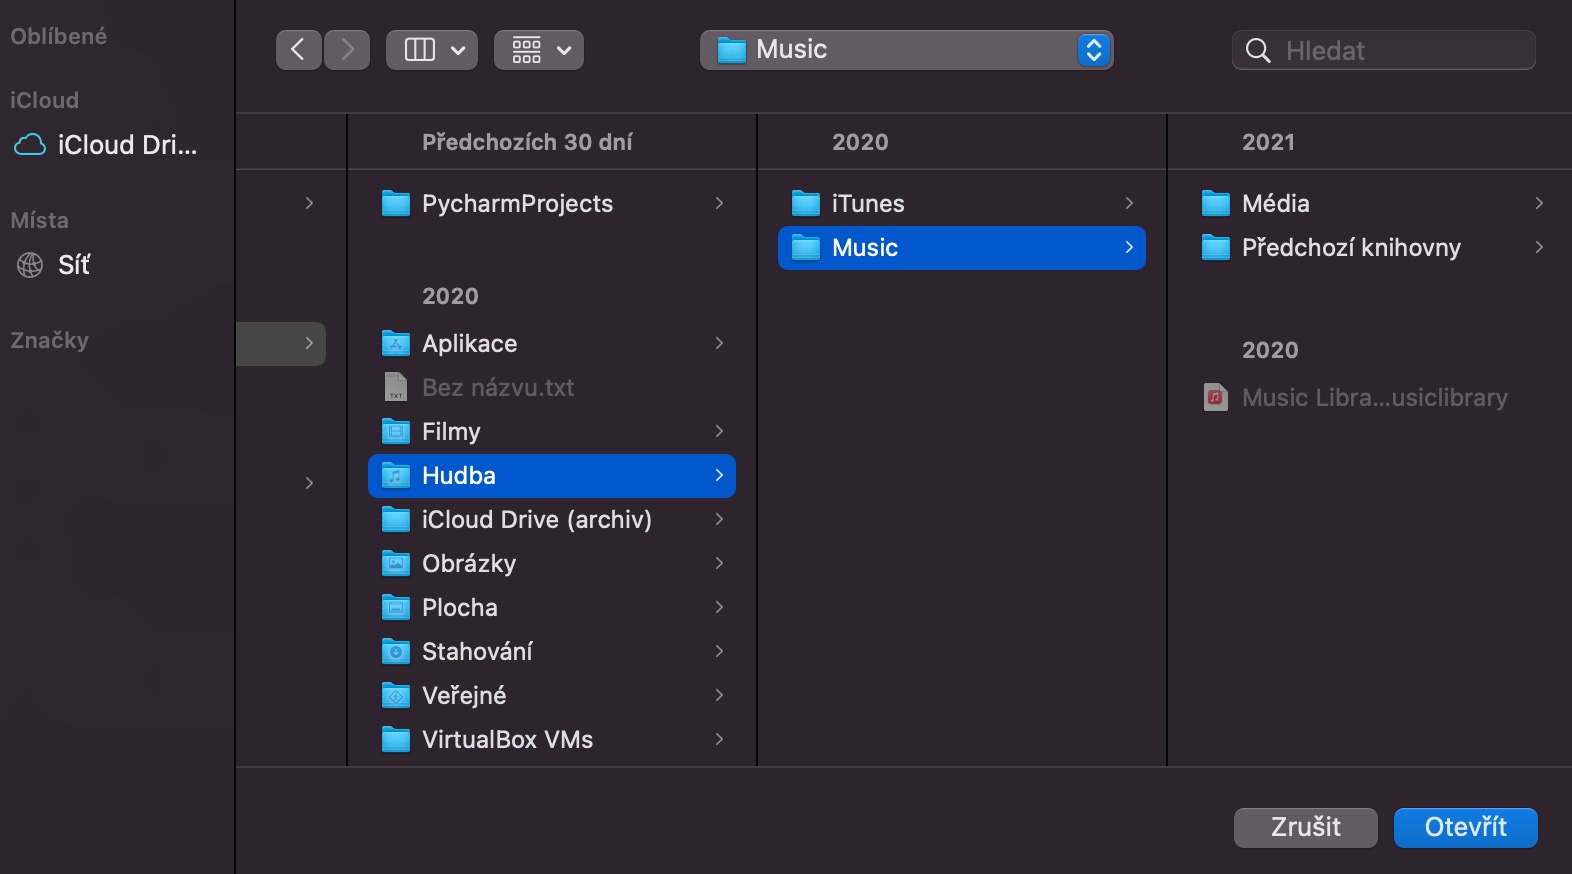
Task: Open the item grouping options dropdown
Action: click(x=539, y=50)
